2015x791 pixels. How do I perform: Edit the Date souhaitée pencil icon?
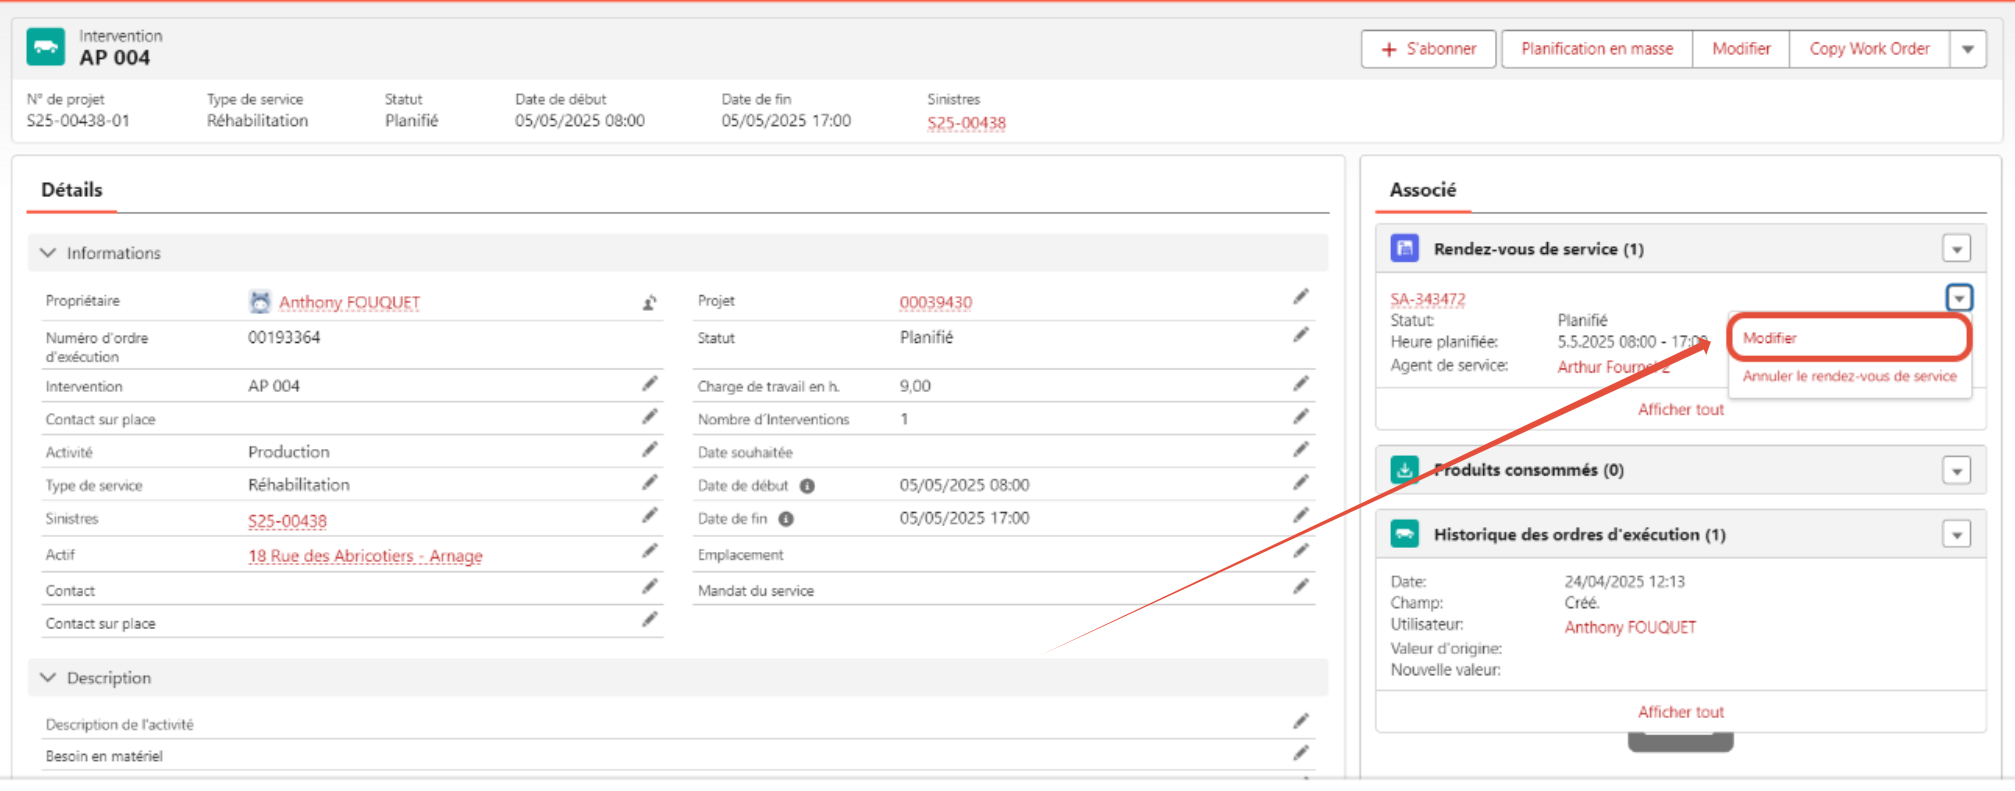1300,450
